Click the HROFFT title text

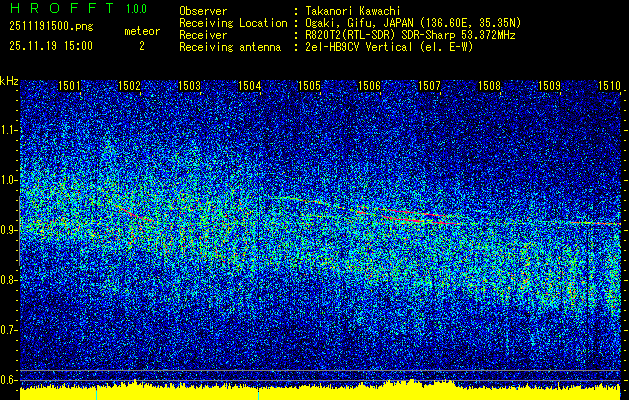coord(62,8)
